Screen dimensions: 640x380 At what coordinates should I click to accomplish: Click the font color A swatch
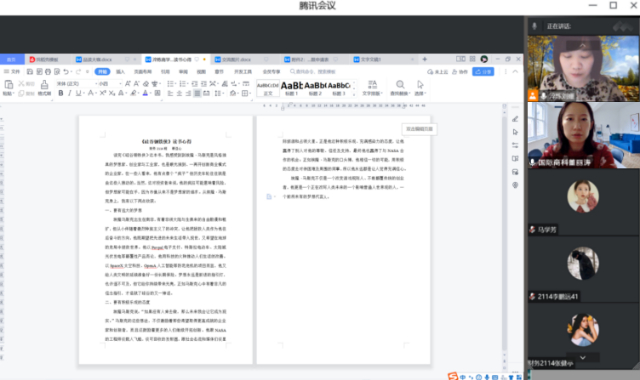tap(145, 93)
